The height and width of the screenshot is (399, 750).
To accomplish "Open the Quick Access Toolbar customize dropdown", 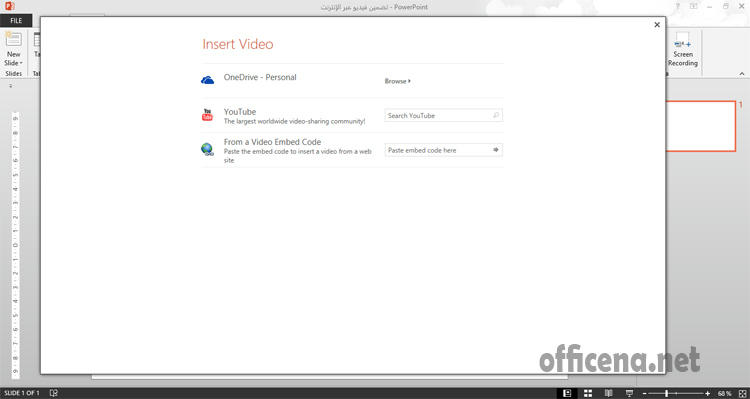I will pos(11,87).
